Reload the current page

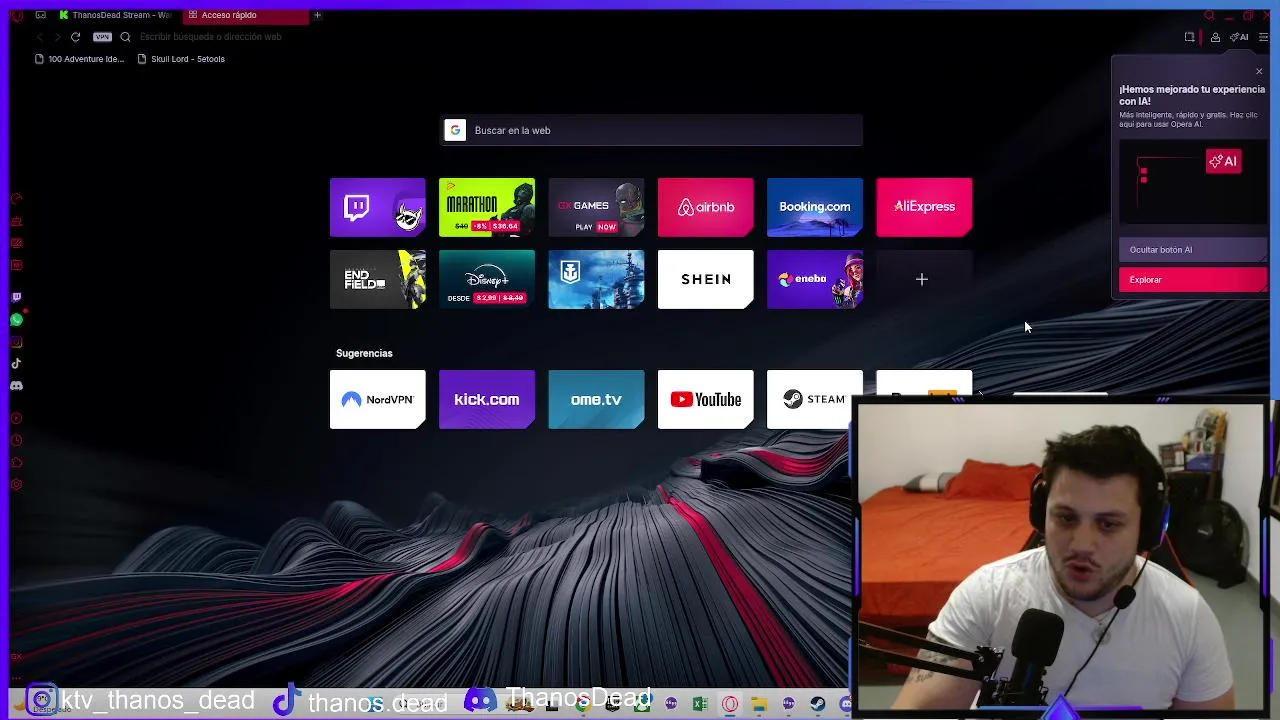click(75, 37)
